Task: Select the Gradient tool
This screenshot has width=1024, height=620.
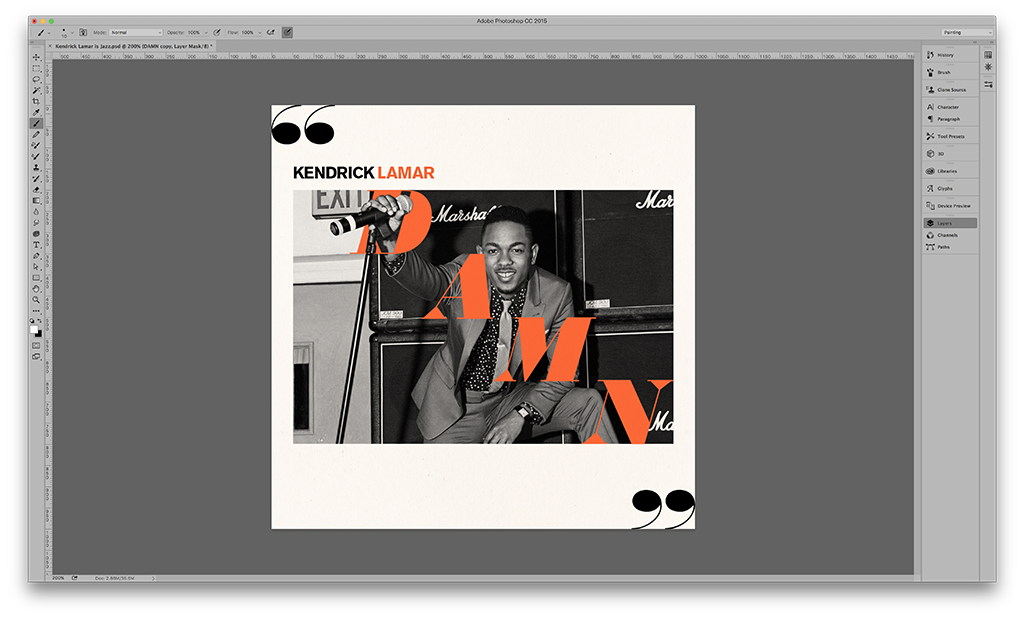Action: click(x=37, y=201)
